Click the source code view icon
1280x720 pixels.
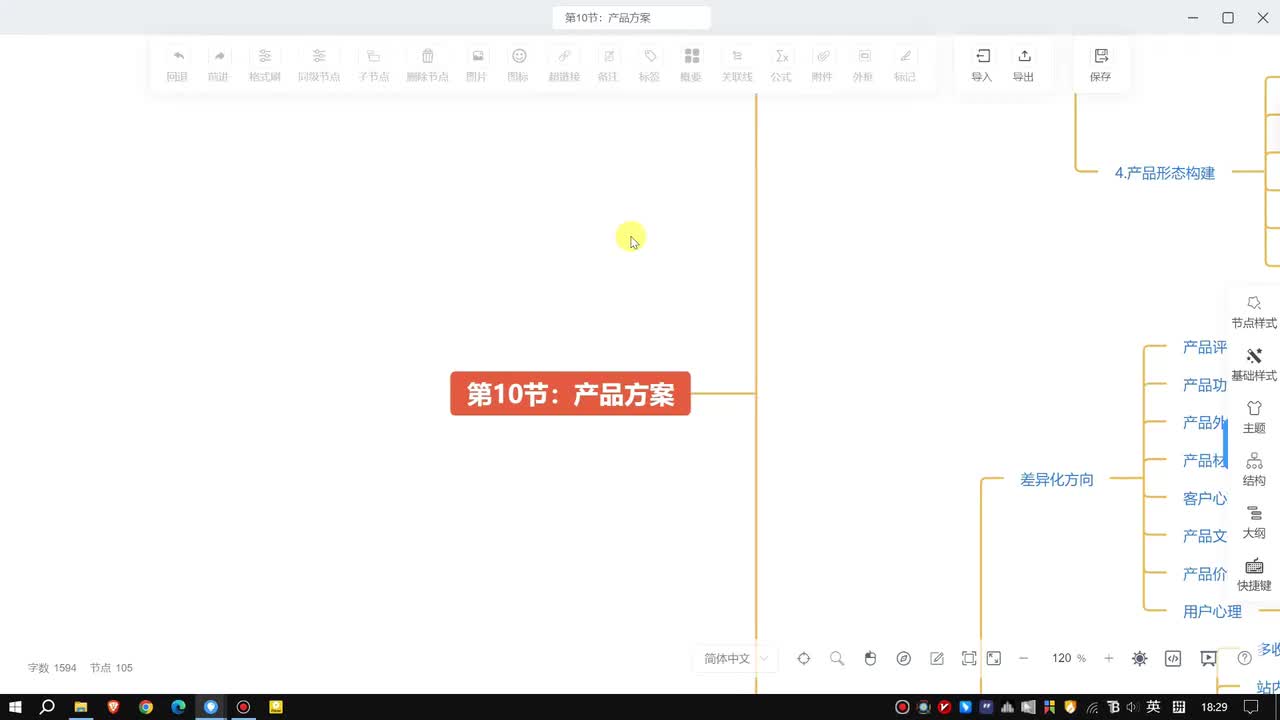[1174, 658]
